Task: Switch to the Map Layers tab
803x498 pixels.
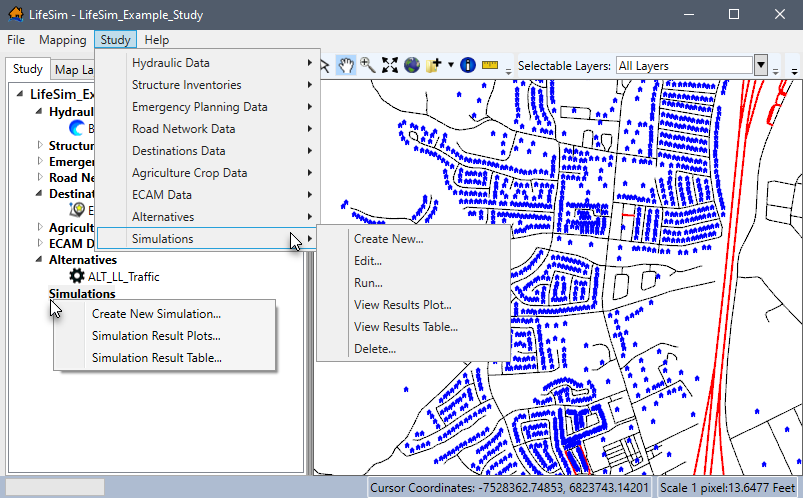Action: (x=73, y=70)
